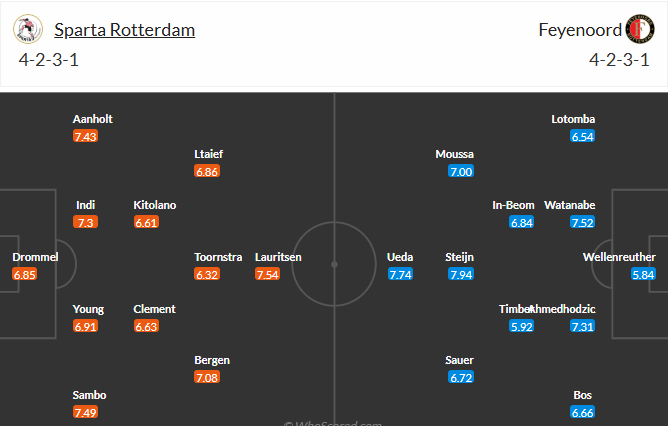
Task: Select player Watanabe
Action: [570, 205]
